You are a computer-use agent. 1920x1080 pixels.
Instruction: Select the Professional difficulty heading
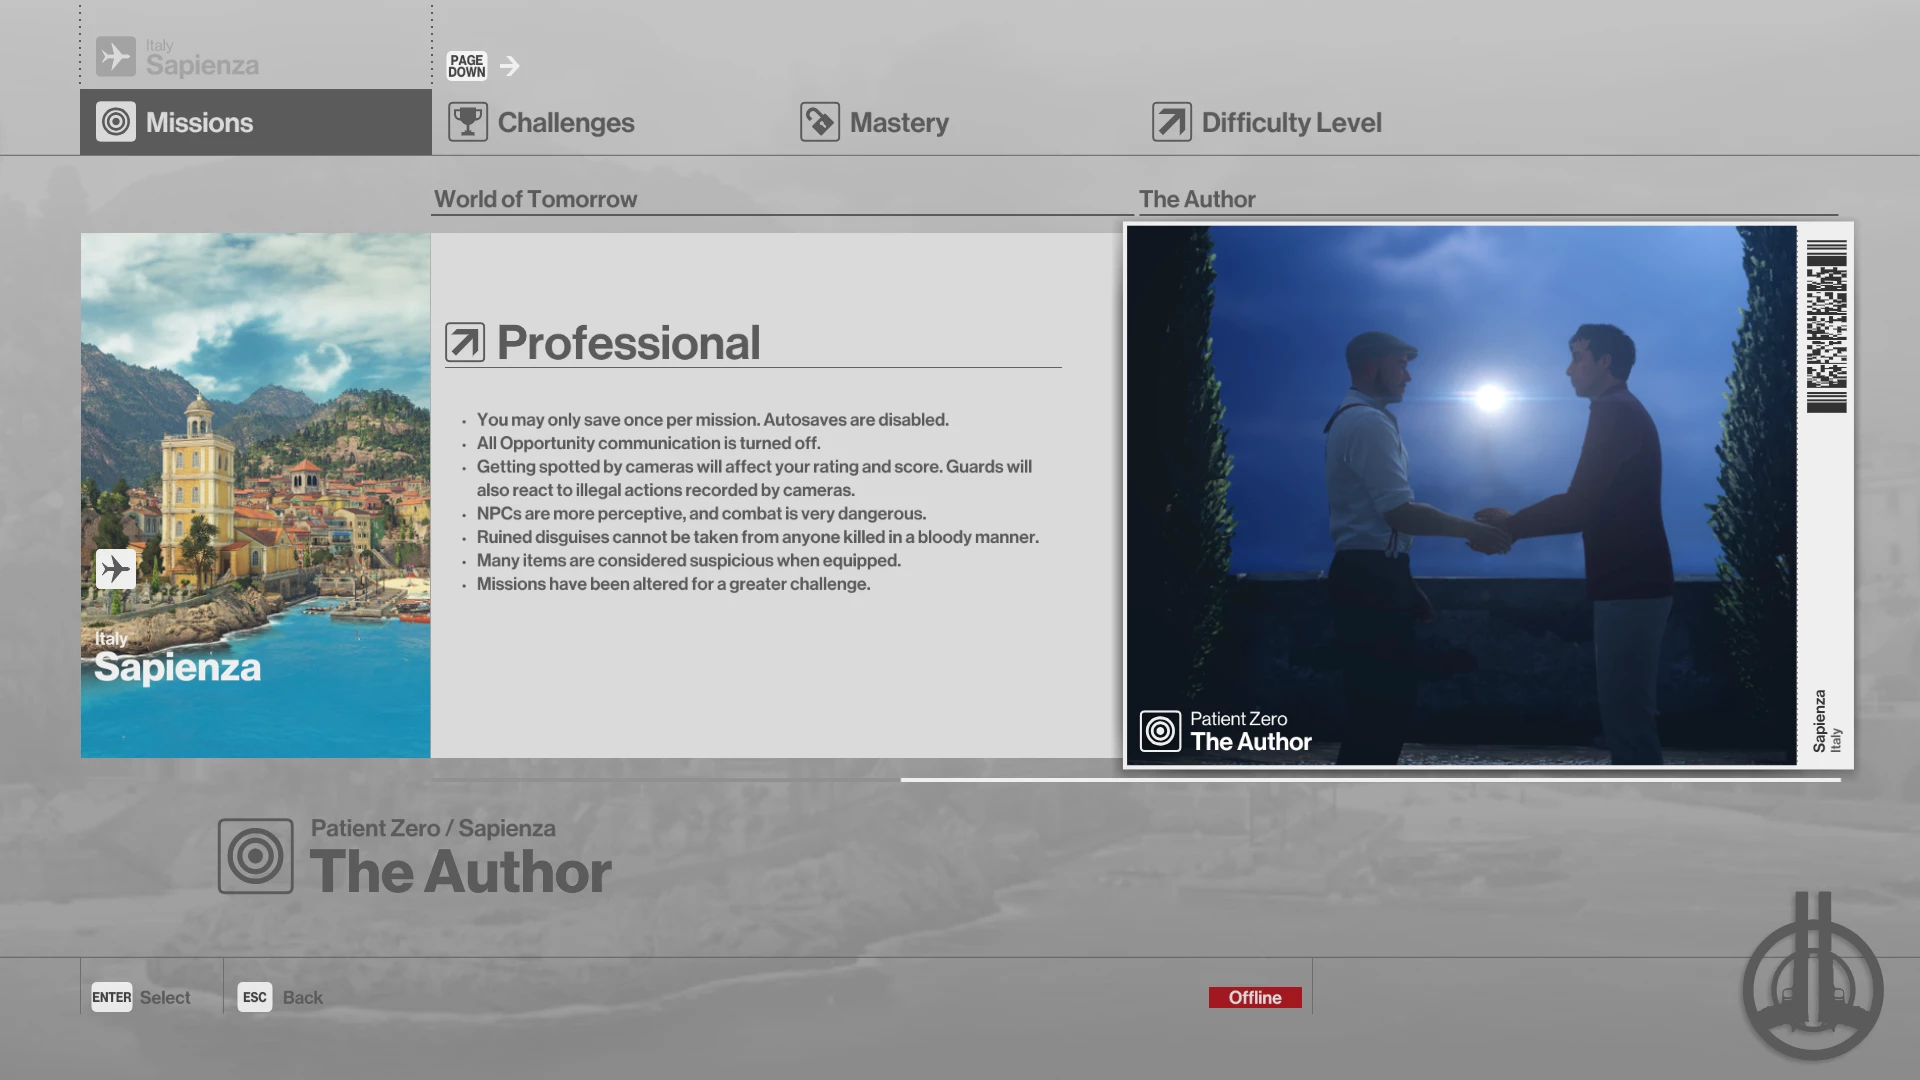coord(629,343)
